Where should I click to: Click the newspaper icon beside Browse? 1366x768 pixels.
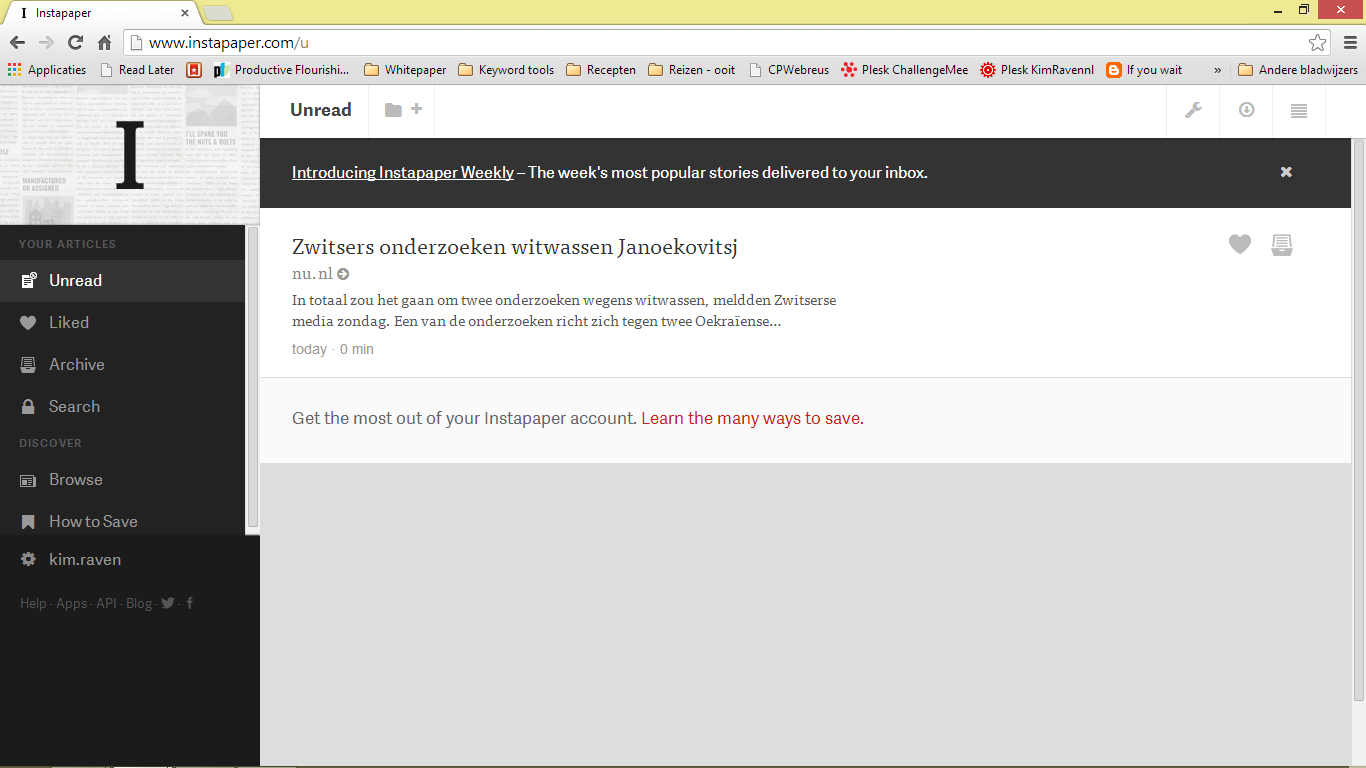pos(29,481)
